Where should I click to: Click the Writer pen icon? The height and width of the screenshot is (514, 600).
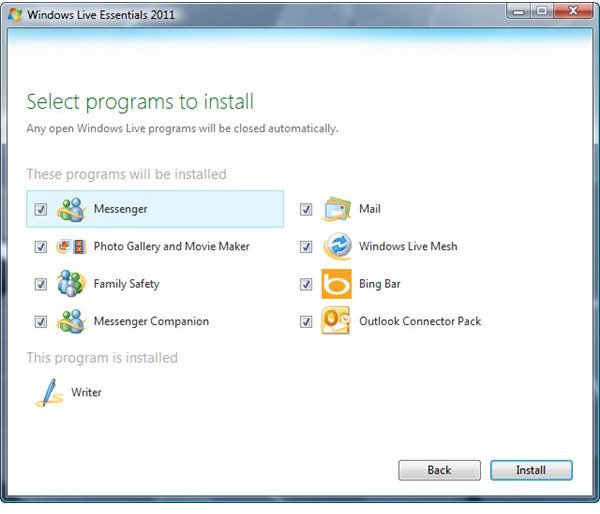tap(49, 393)
